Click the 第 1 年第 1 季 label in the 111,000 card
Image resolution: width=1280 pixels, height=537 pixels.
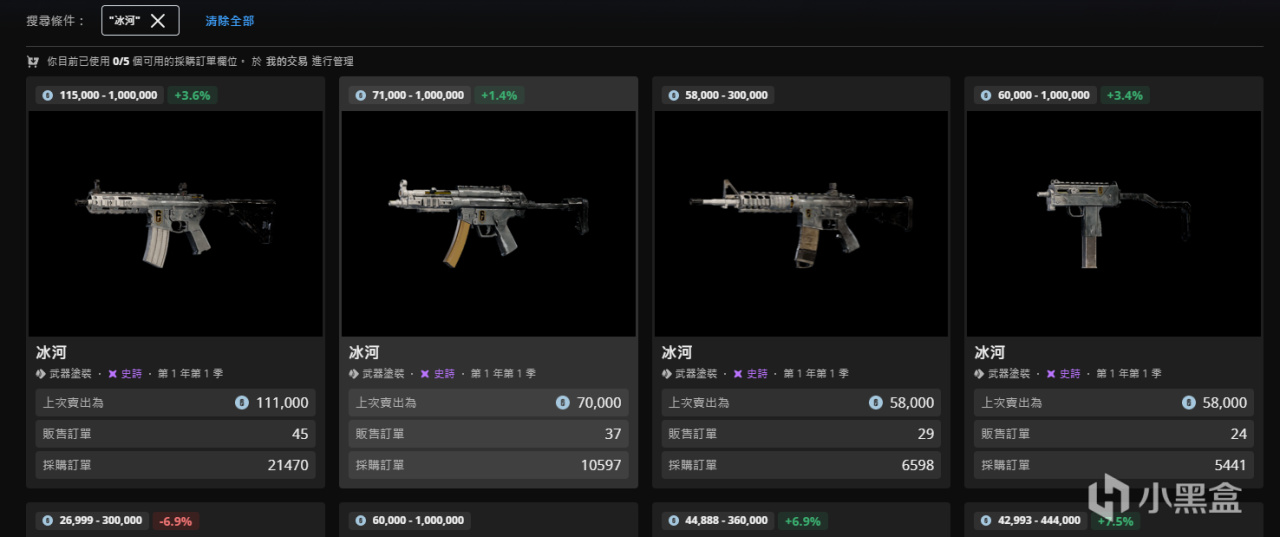tap(190, 374)
